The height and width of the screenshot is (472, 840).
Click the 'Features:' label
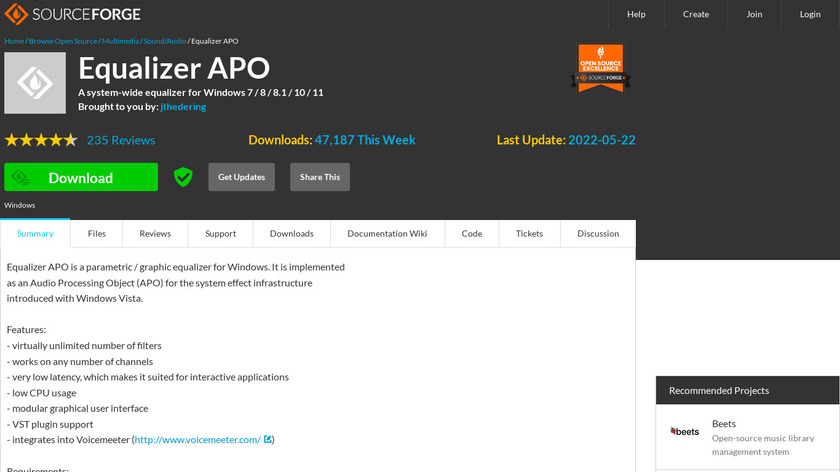[x=26, y=329]
